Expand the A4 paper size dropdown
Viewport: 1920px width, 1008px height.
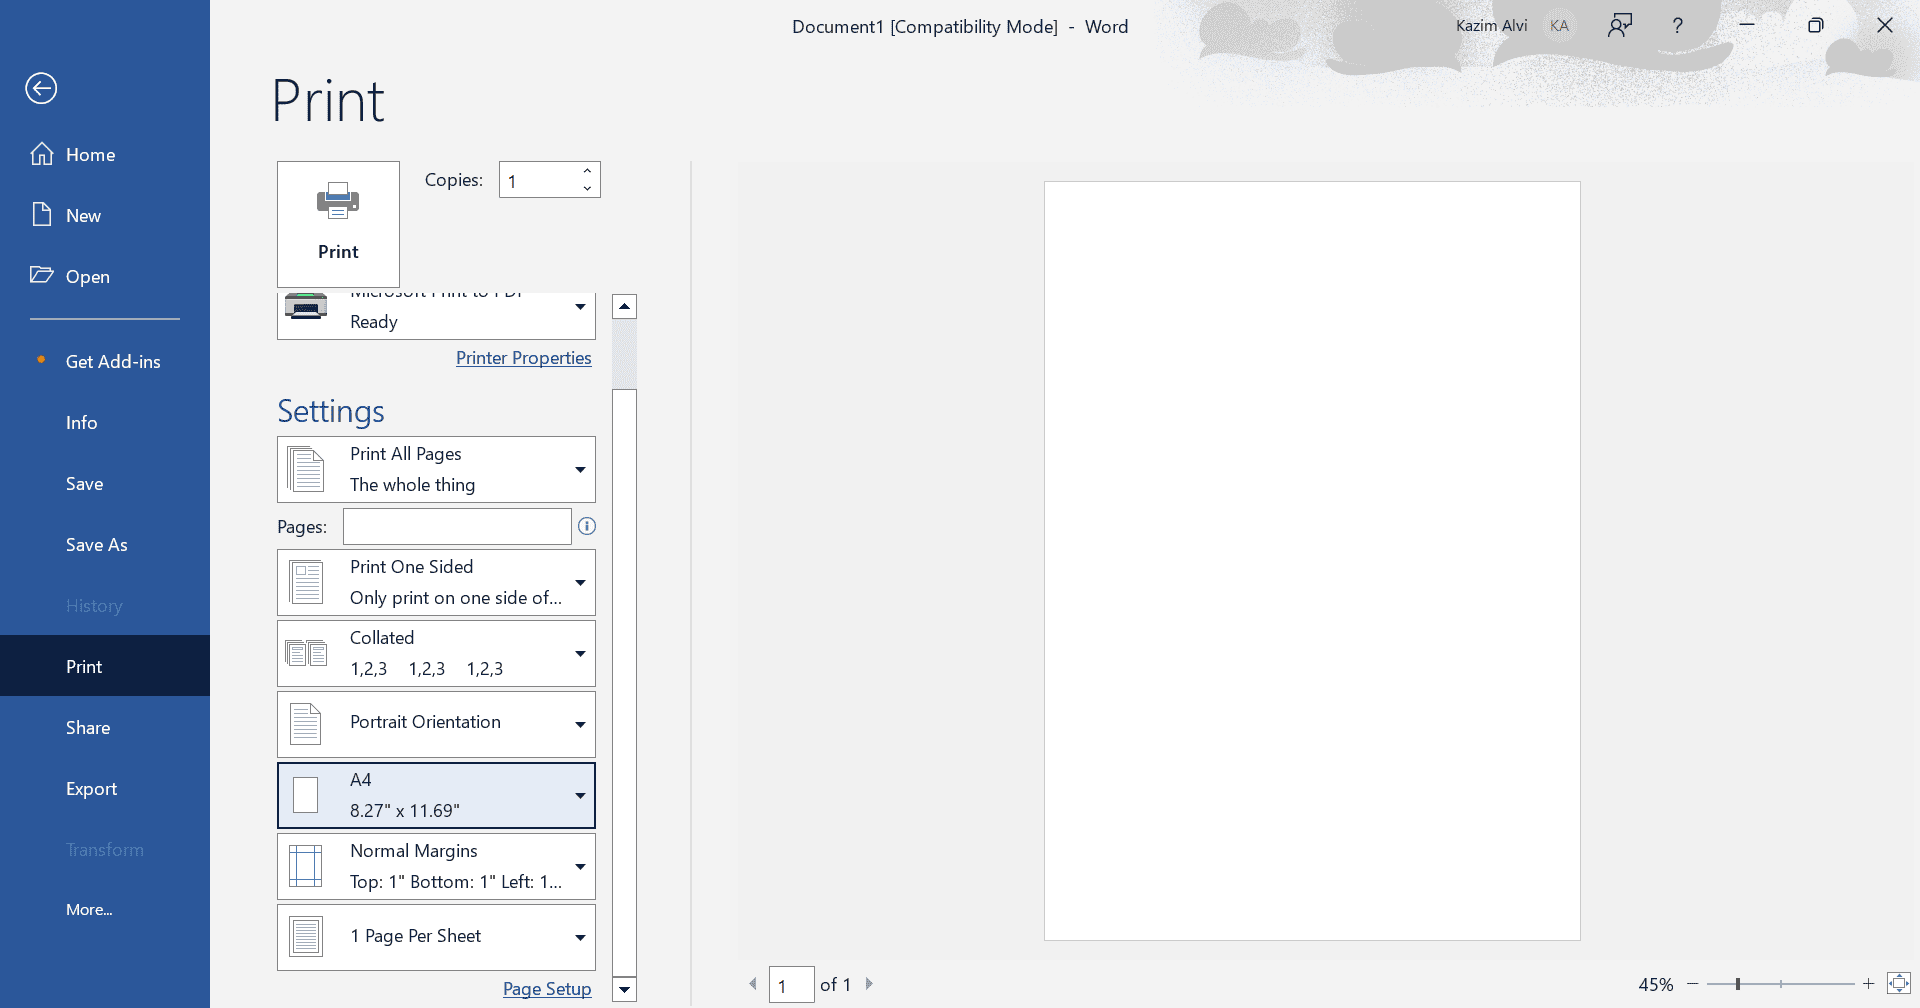point(436,795)
